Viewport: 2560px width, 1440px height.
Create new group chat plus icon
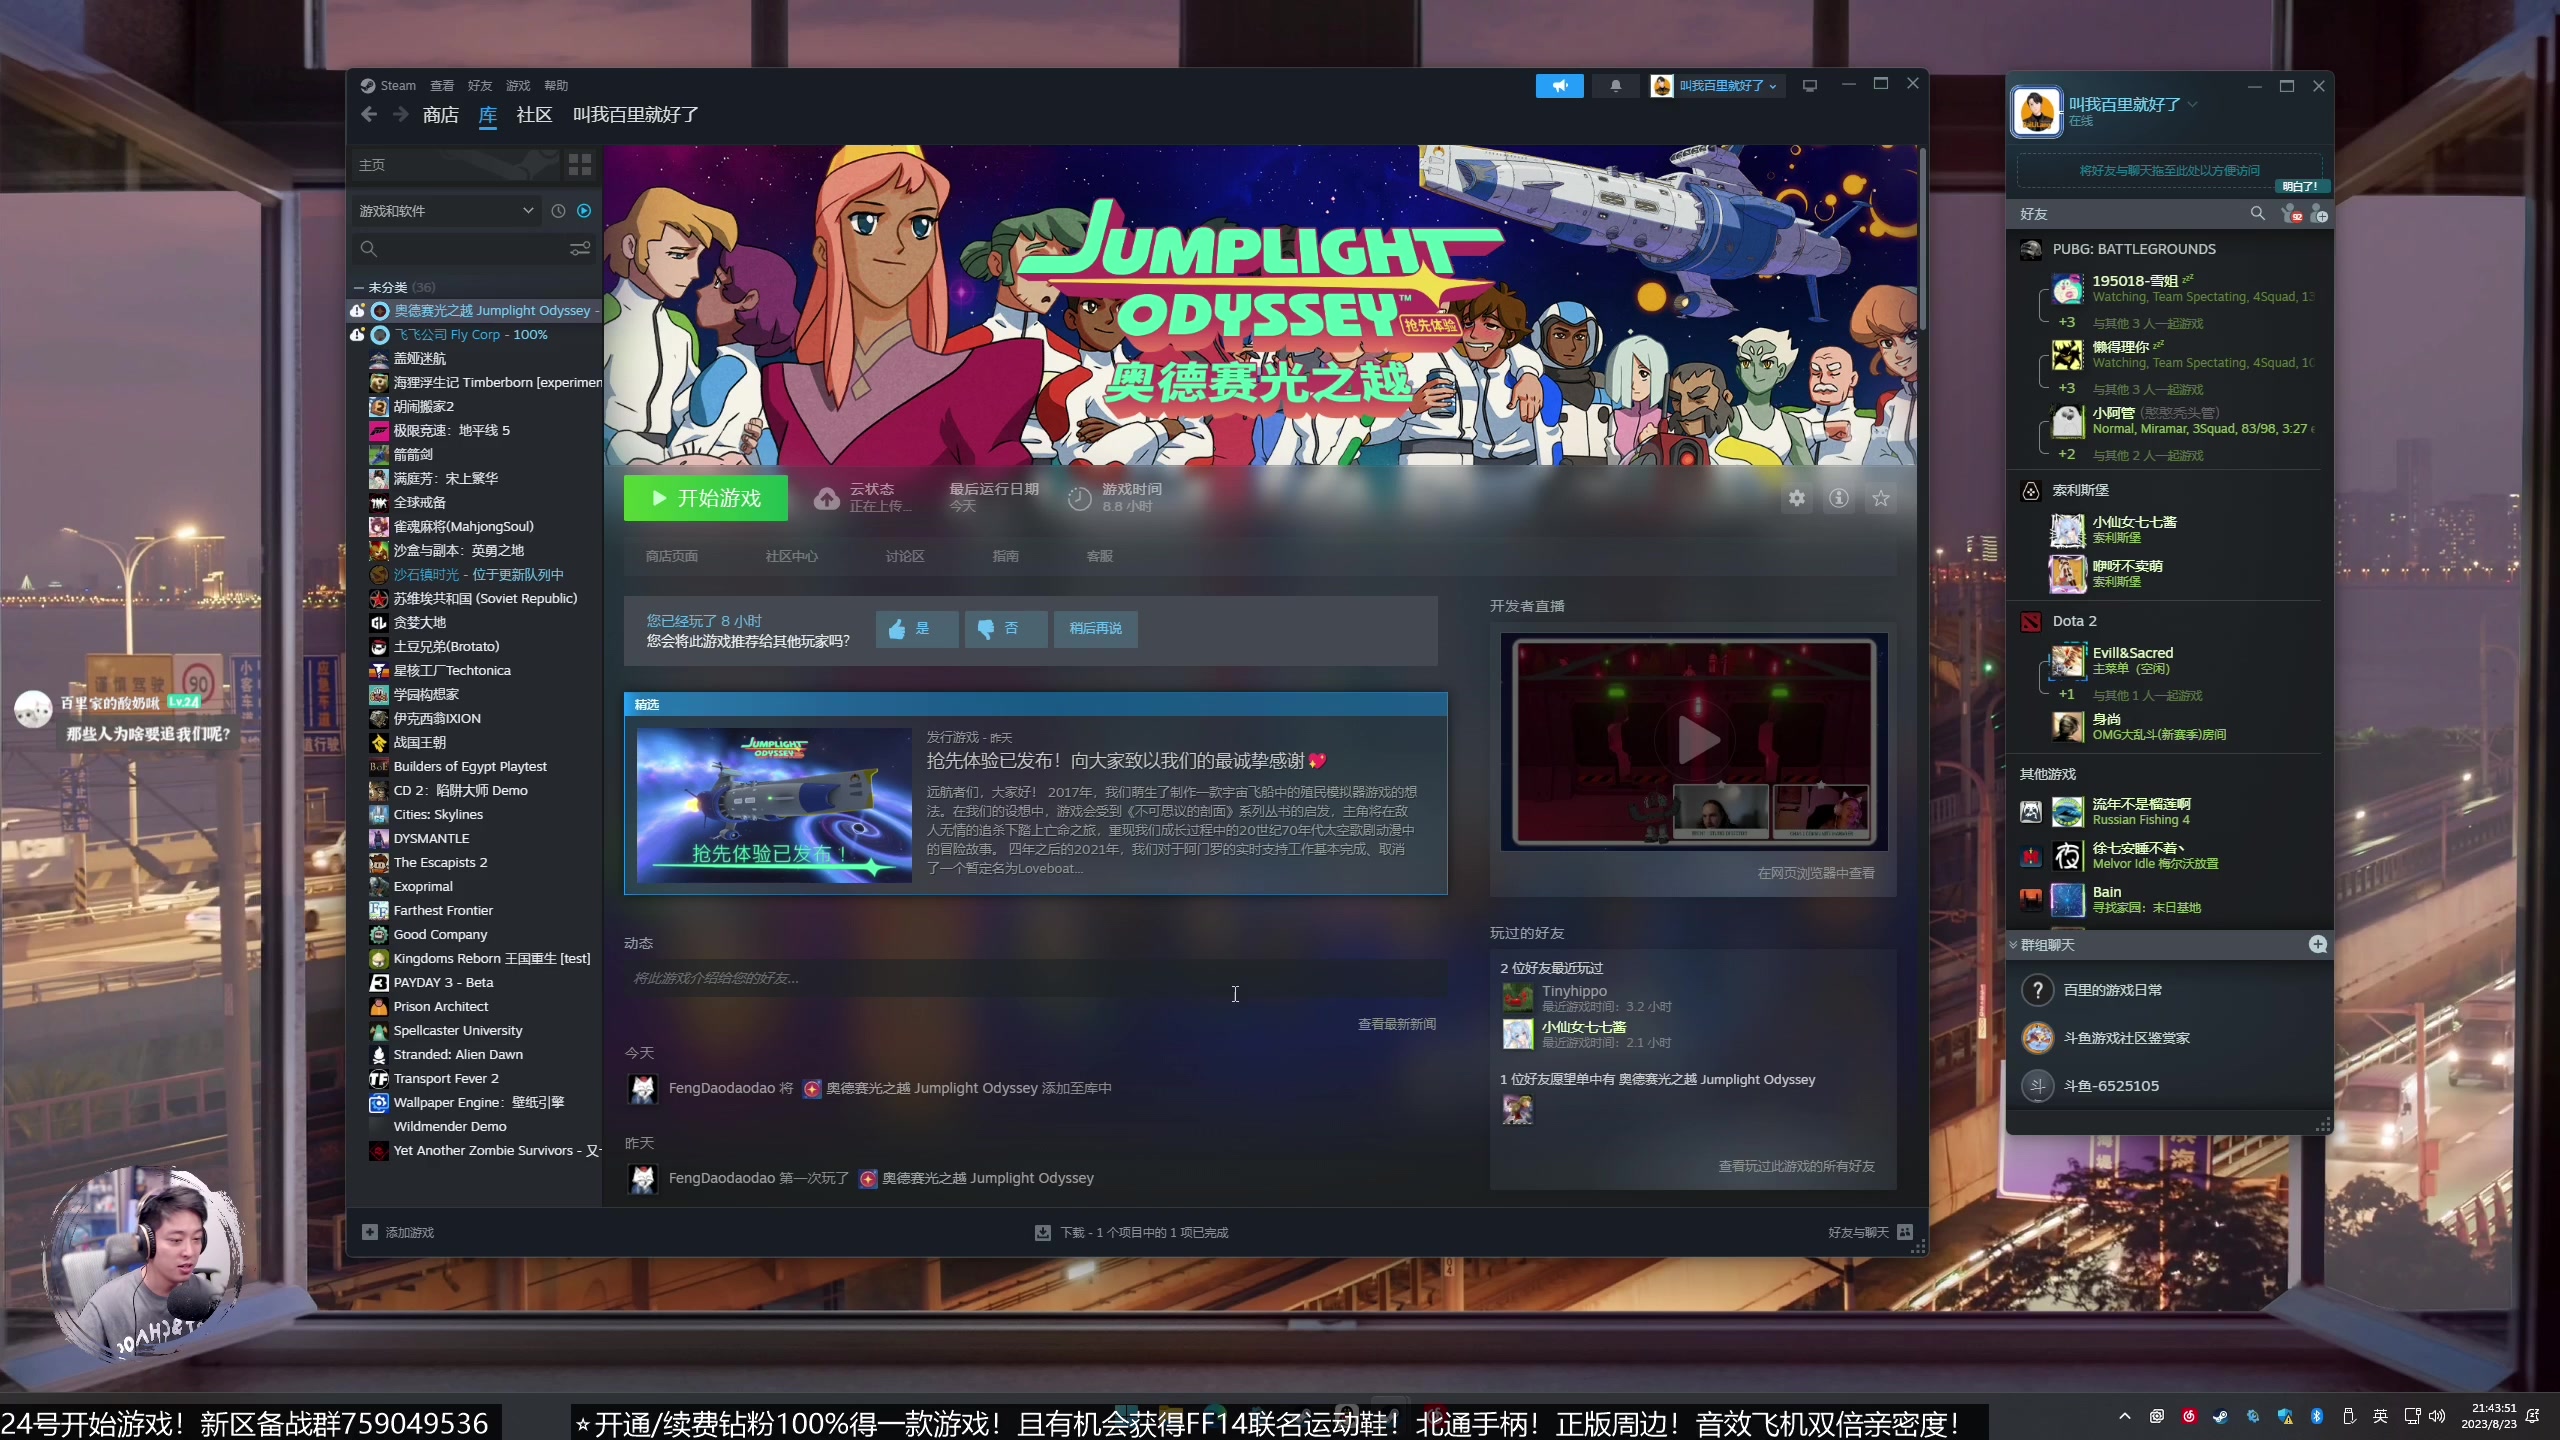click(x=2318, y=945)
